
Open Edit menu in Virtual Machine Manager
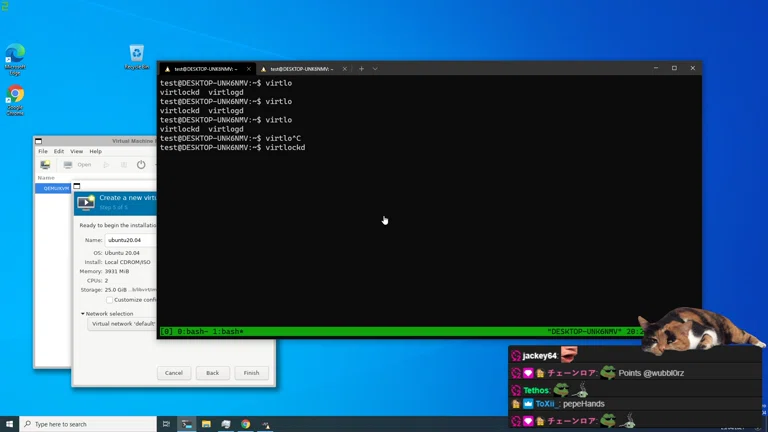coord(59,151)
